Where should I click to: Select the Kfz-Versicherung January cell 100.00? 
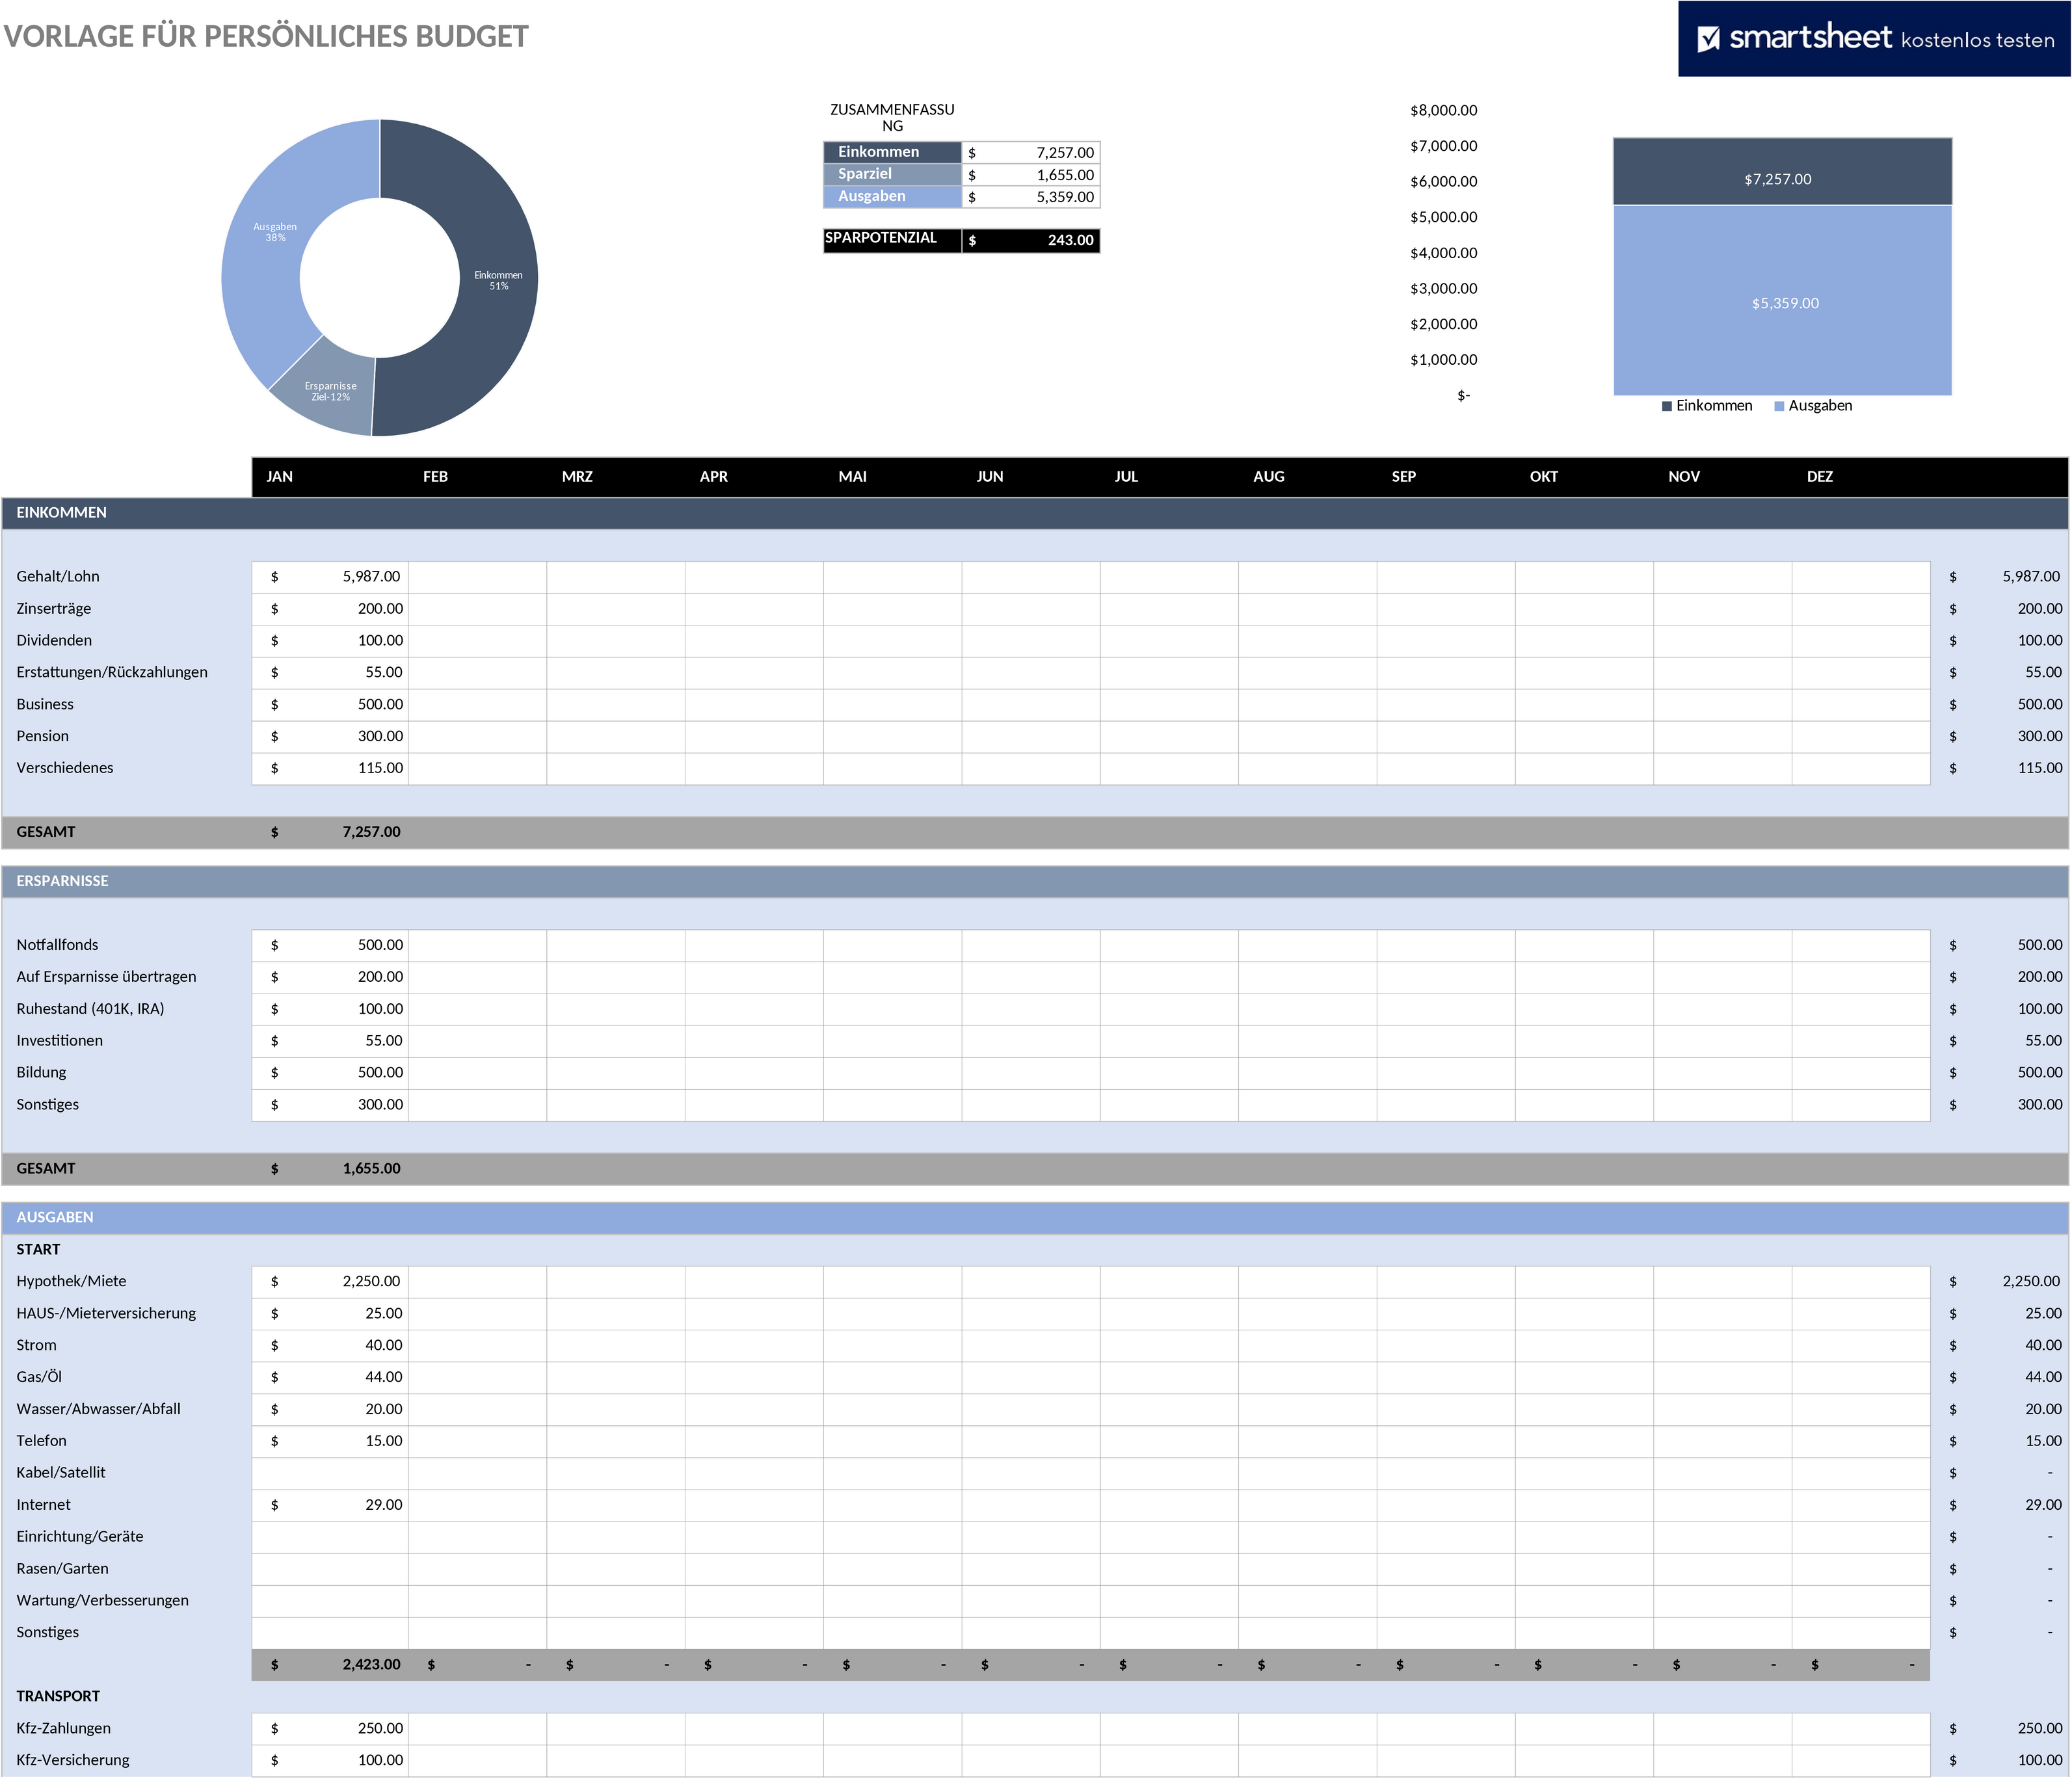[x=330, y=1761]
